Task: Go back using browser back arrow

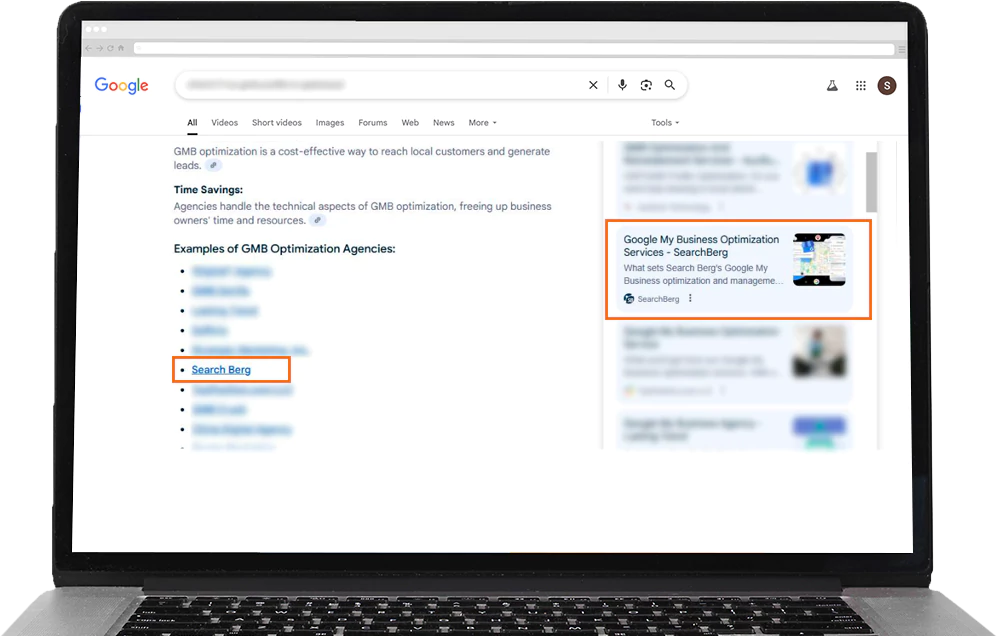Action: coord(88,48)
